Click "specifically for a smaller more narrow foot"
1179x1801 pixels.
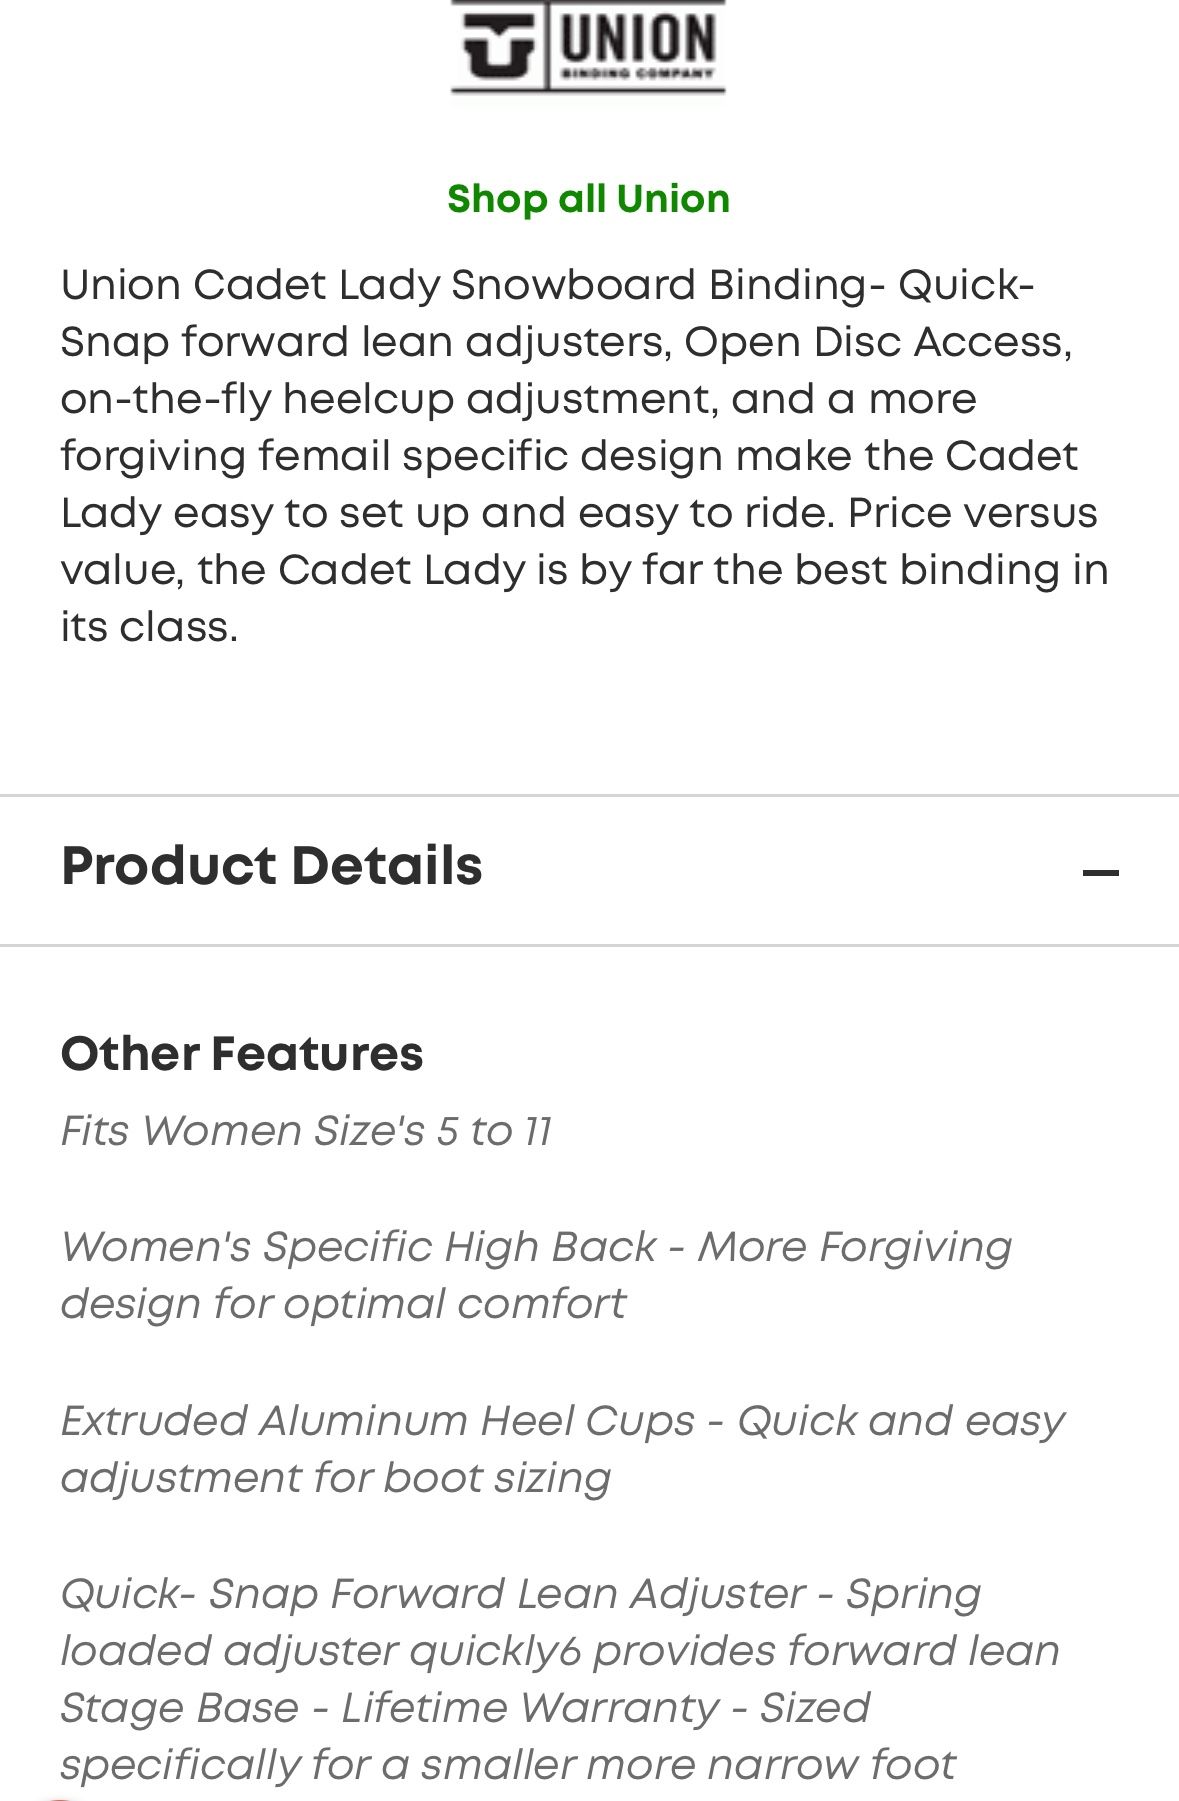(x=508, y=1765)
